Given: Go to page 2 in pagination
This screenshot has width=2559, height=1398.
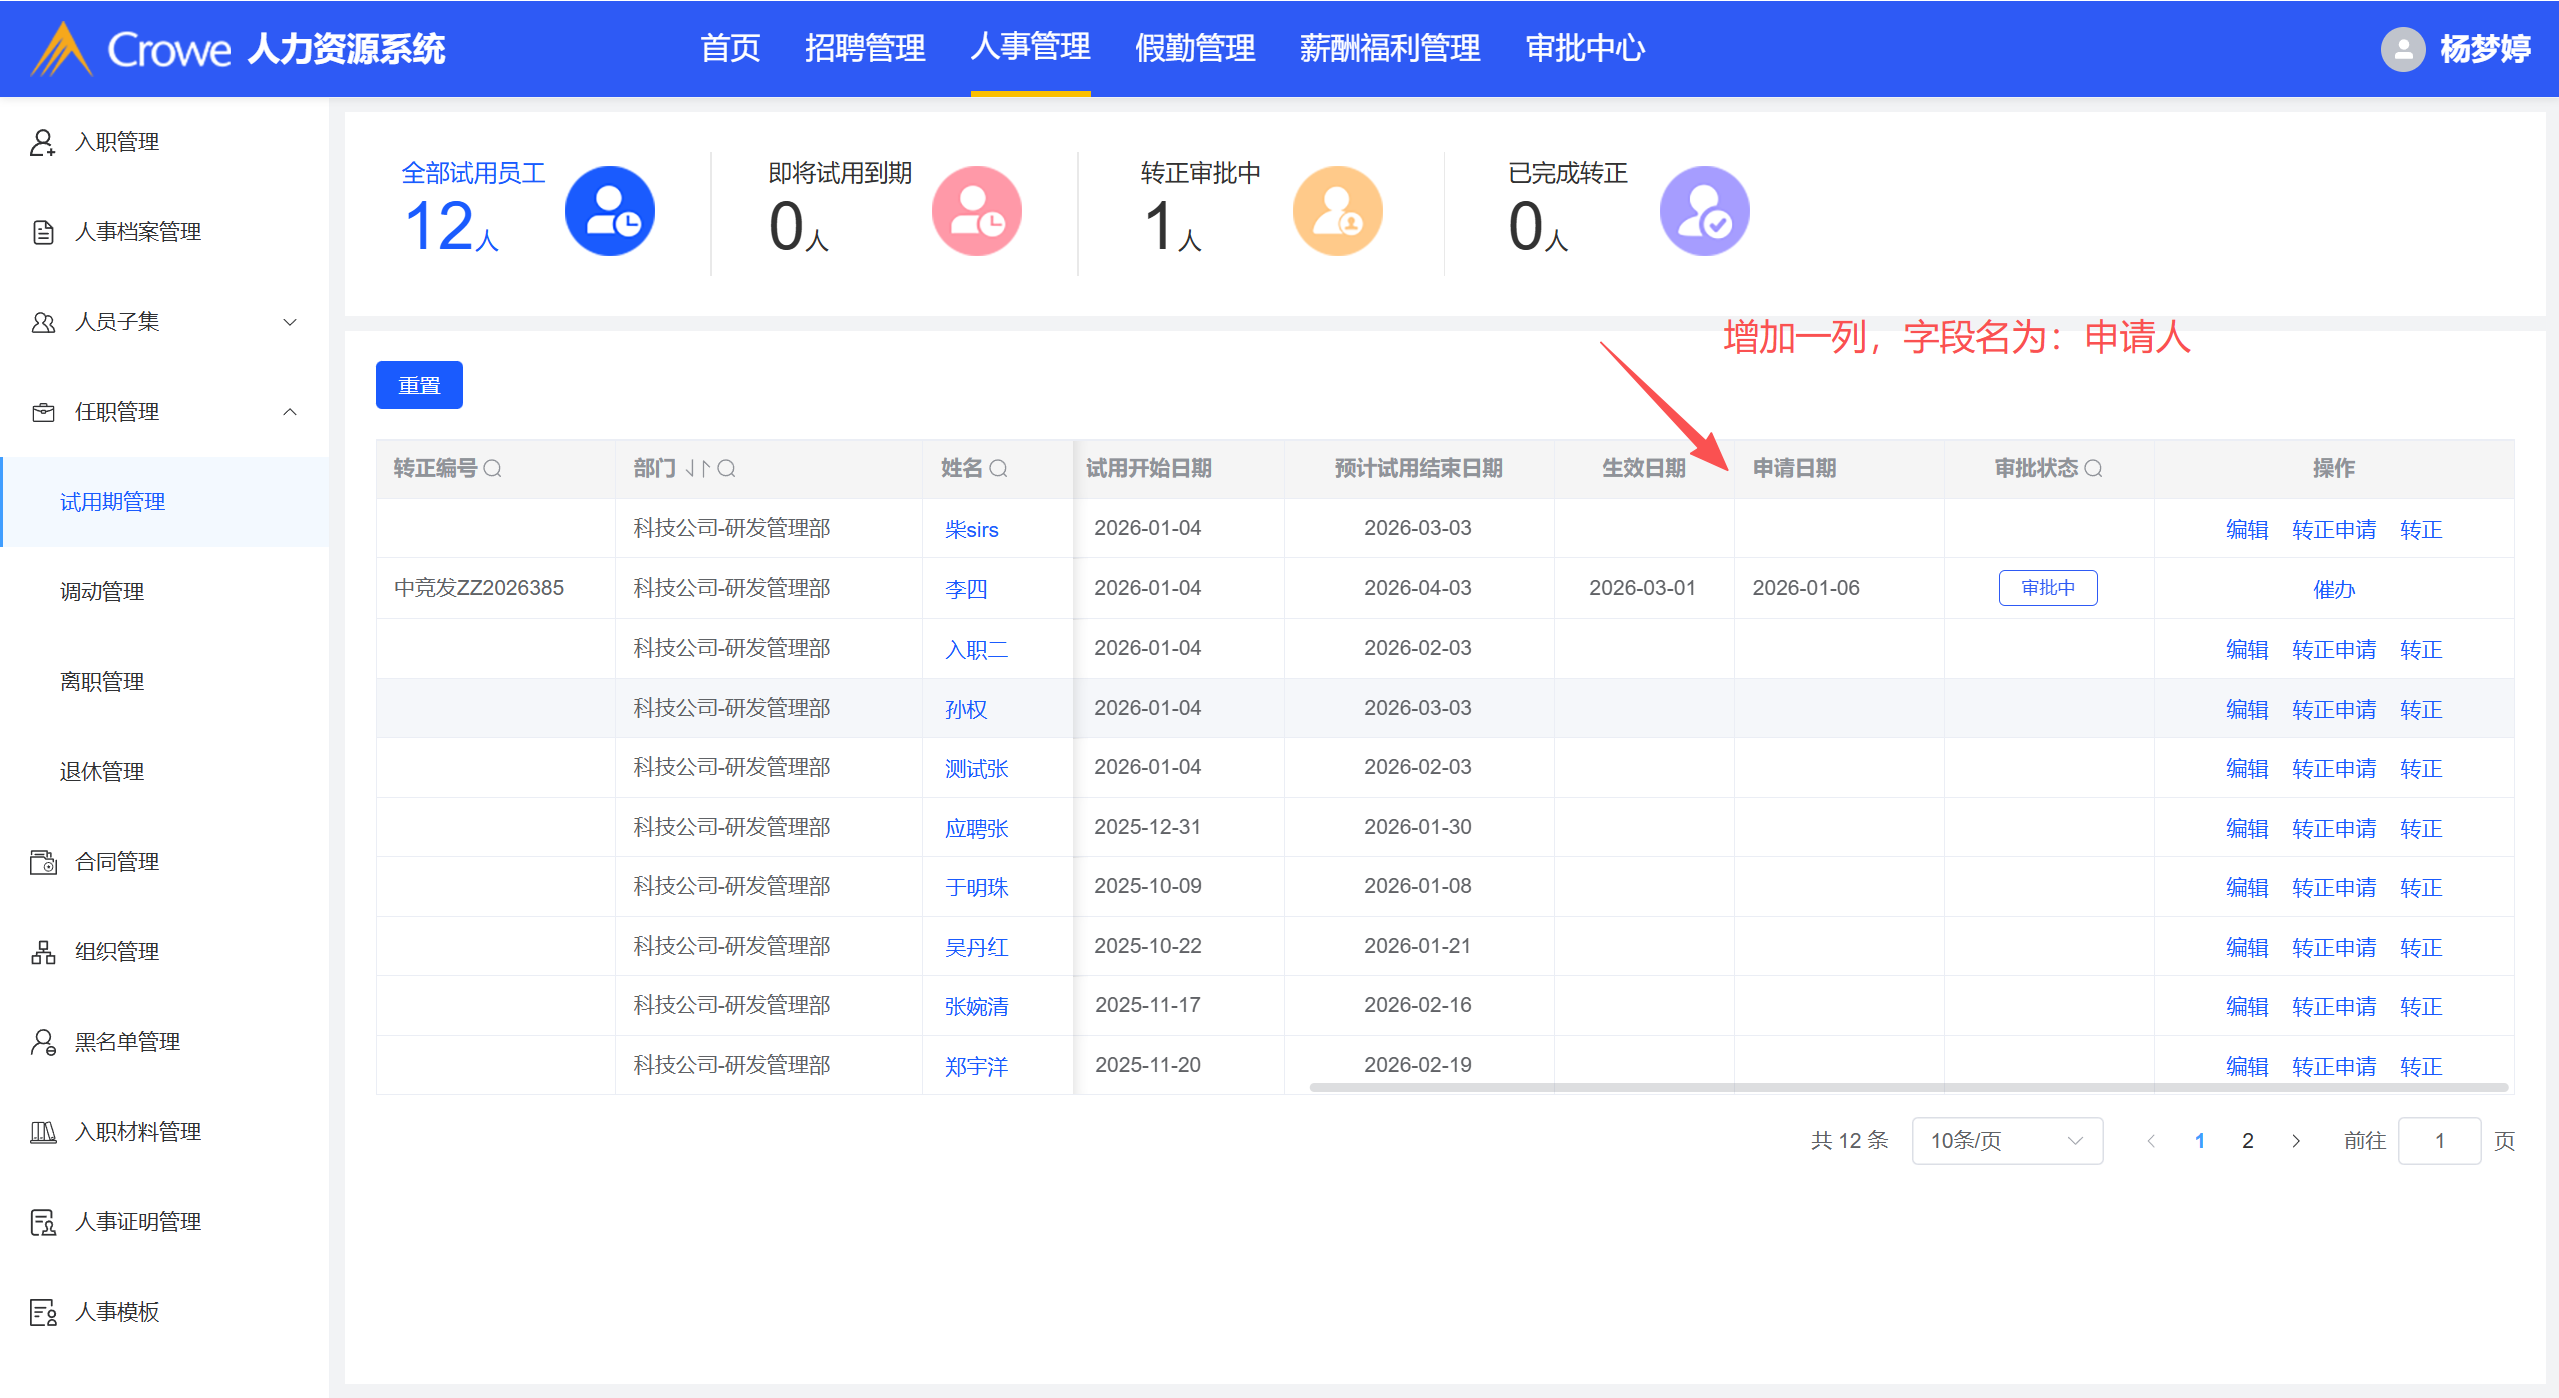Looking at the screenshot, I should point(2247,1141).
